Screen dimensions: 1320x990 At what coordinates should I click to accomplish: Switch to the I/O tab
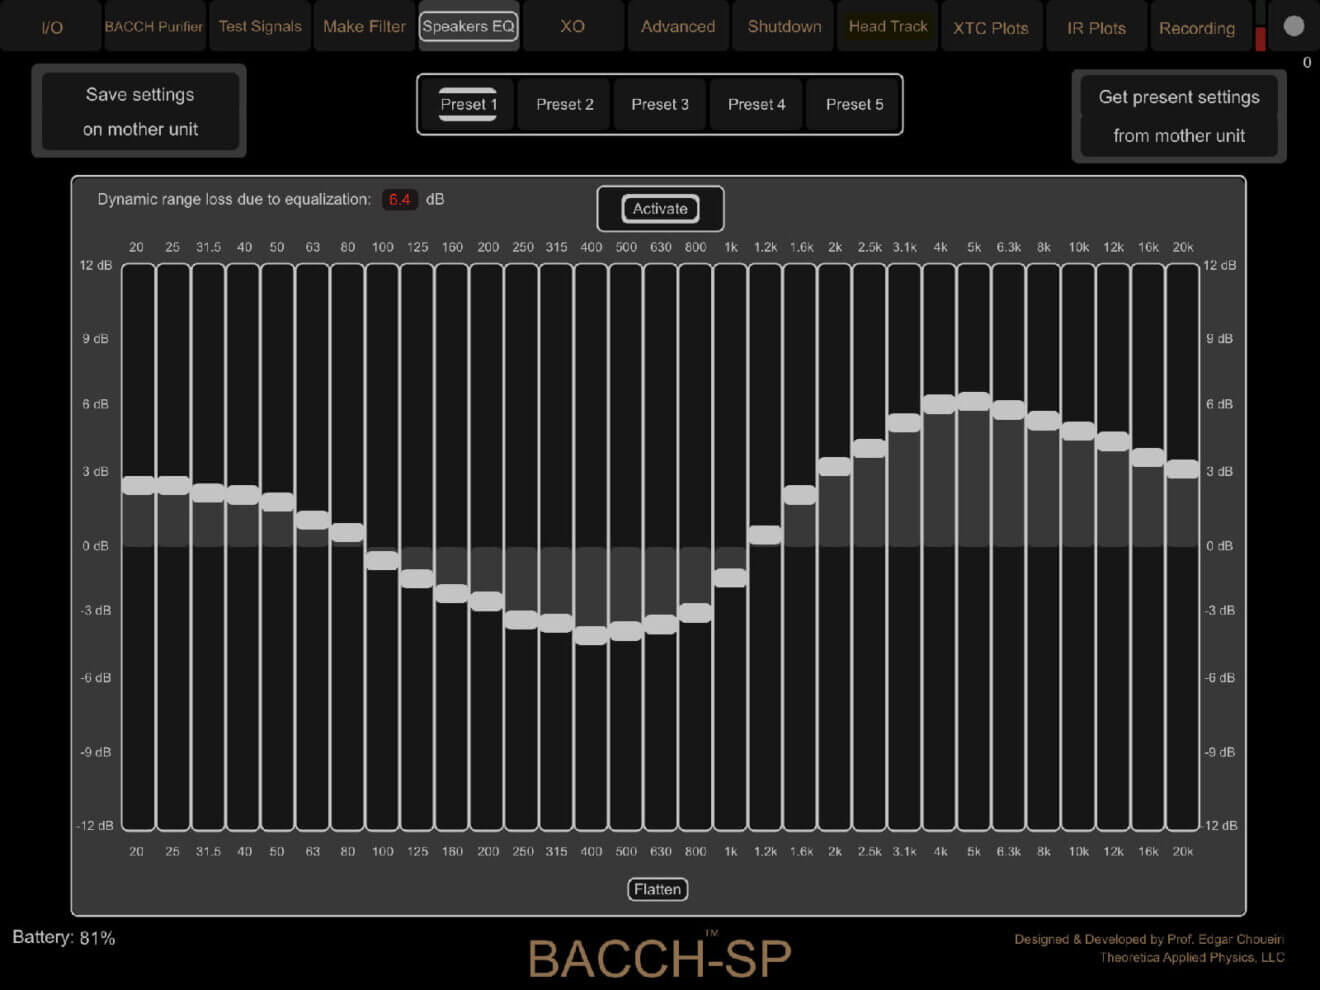(51, 27)
